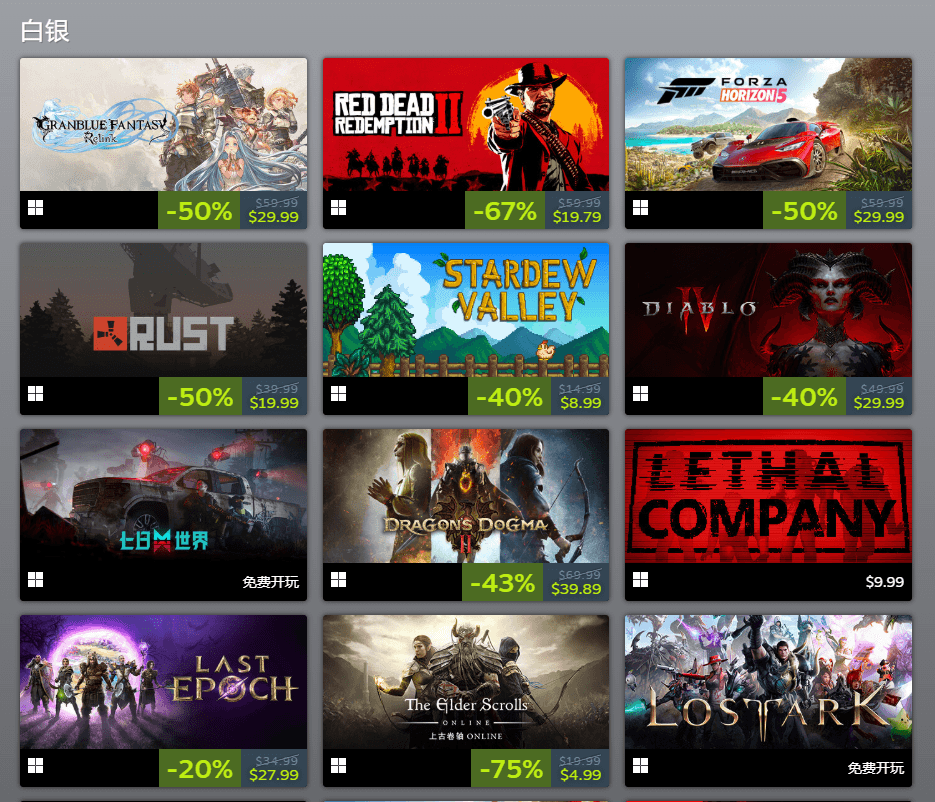Click Diablo IV $29.99 sale price

[879, 403]
